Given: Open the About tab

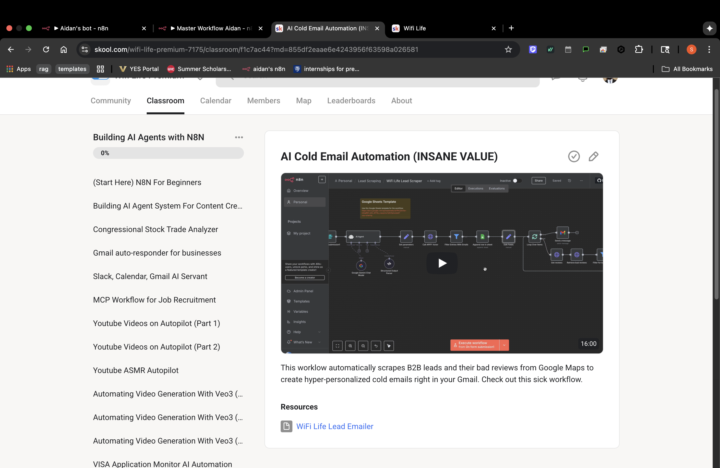Looking at the screenshot, I should (401, 101).
